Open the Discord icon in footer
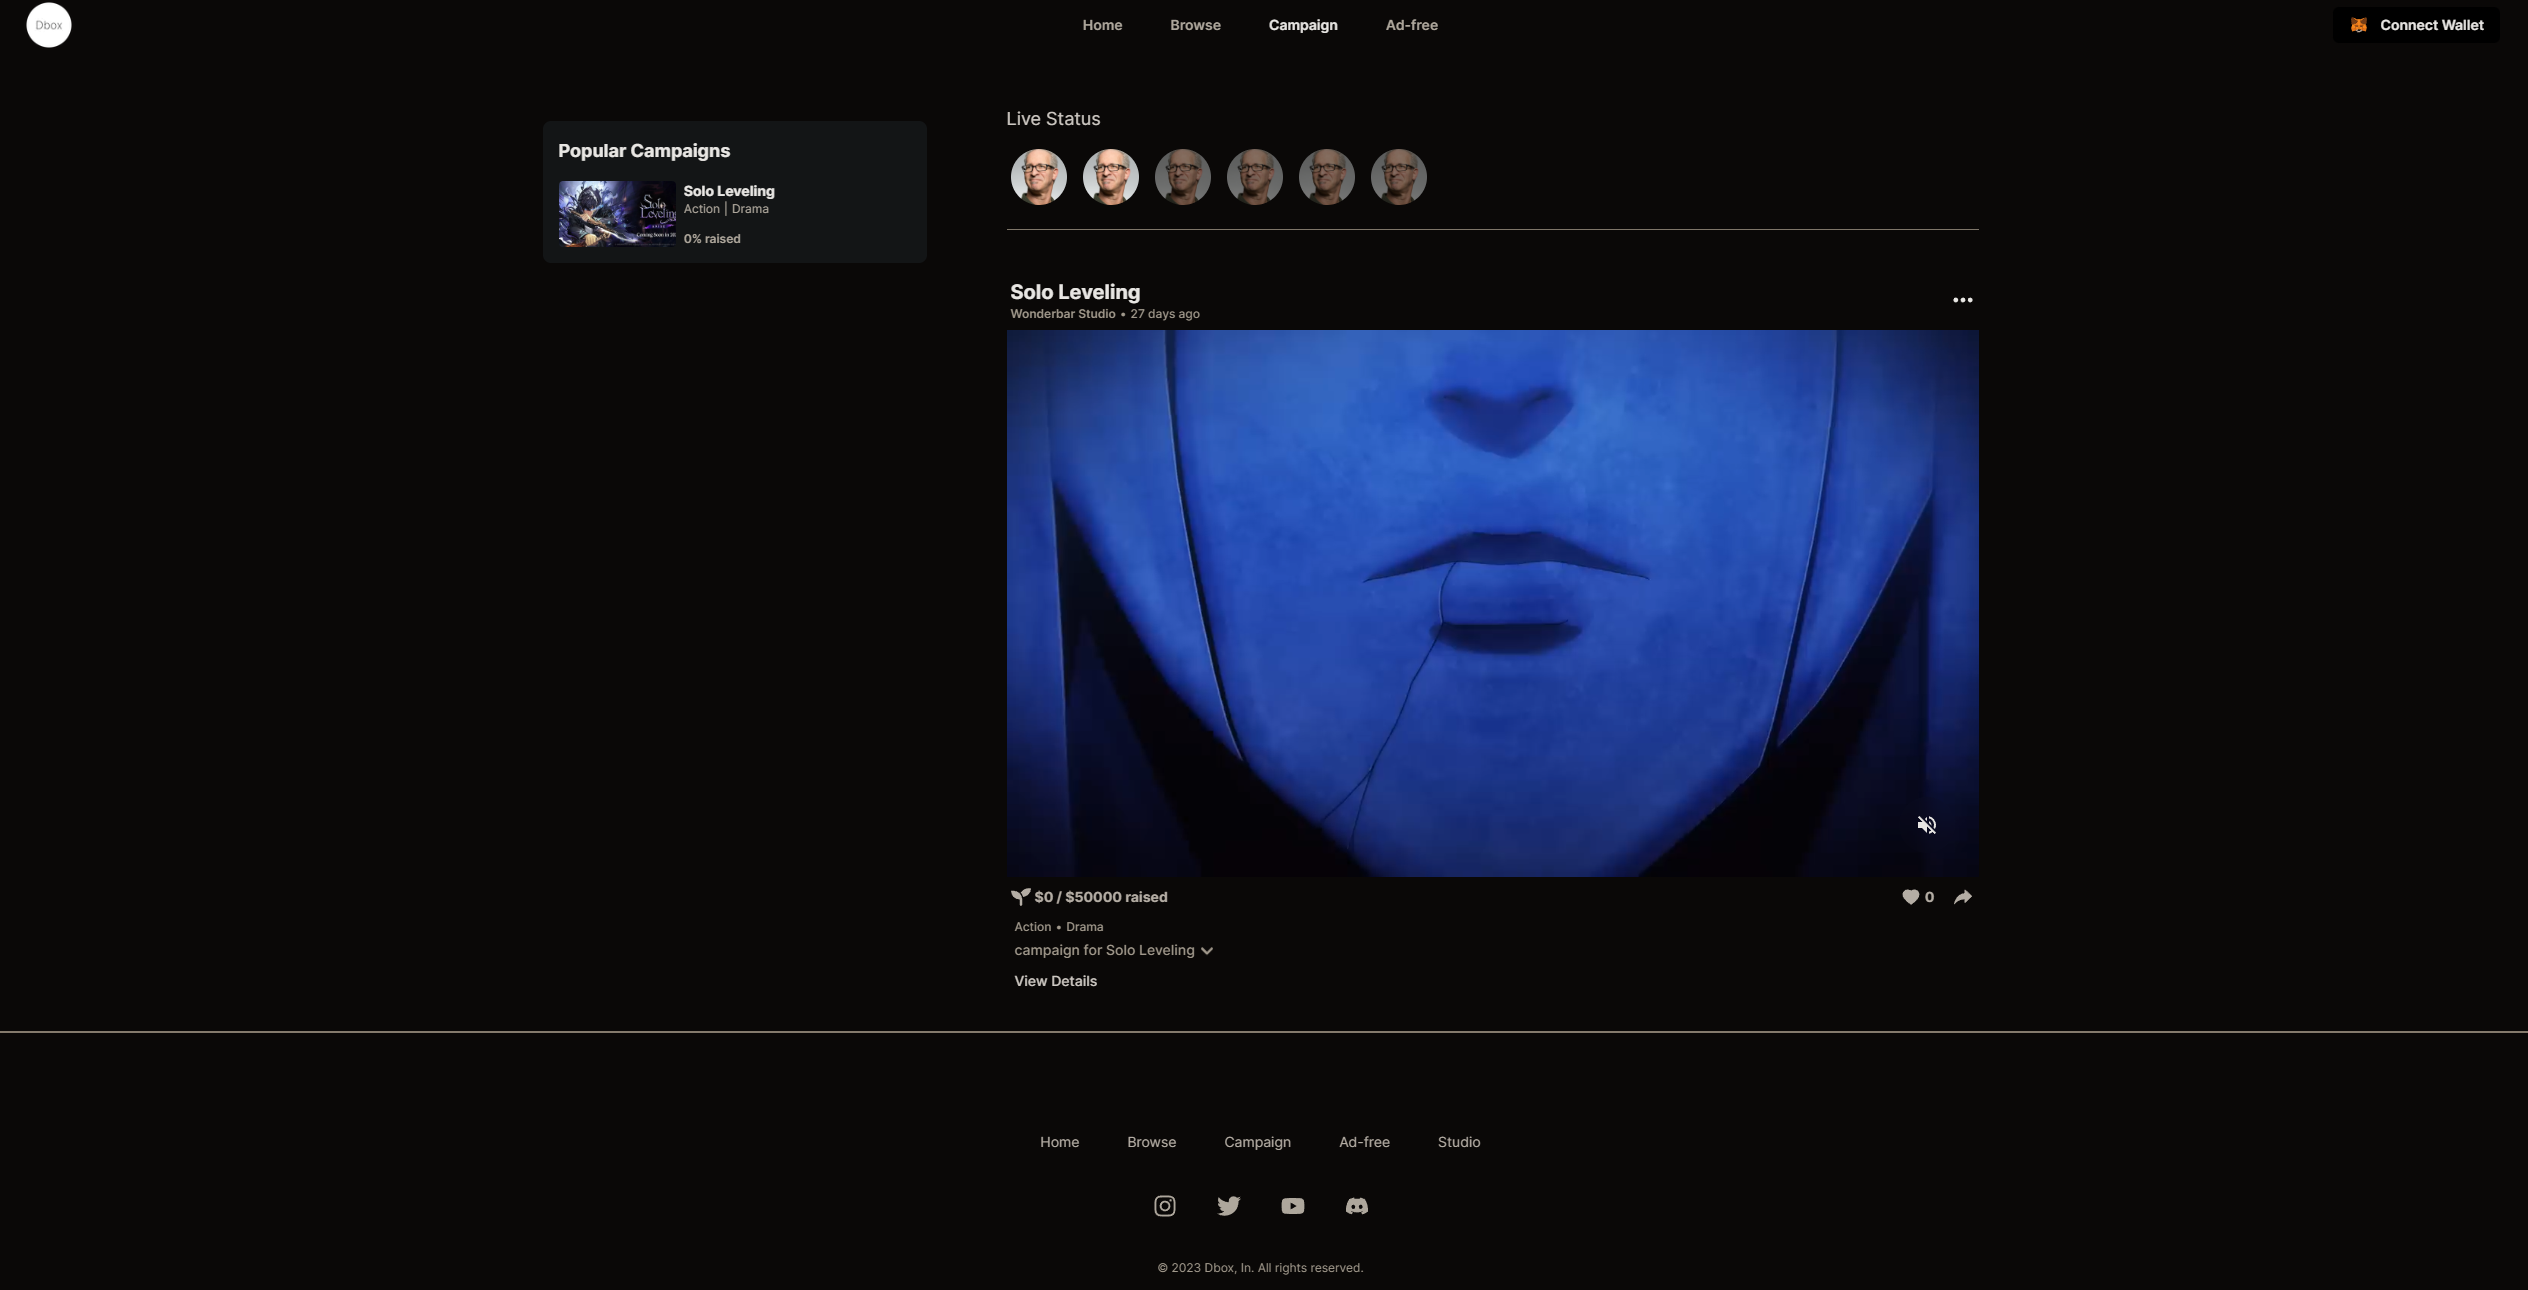 click(1357, 1206)
